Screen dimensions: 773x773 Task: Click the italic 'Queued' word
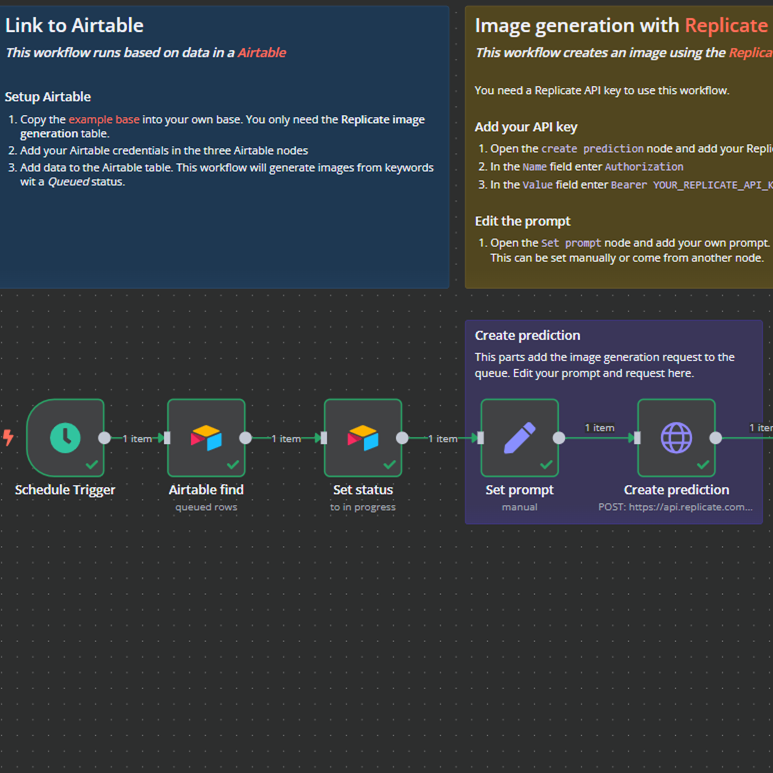(x=69, y=181)
